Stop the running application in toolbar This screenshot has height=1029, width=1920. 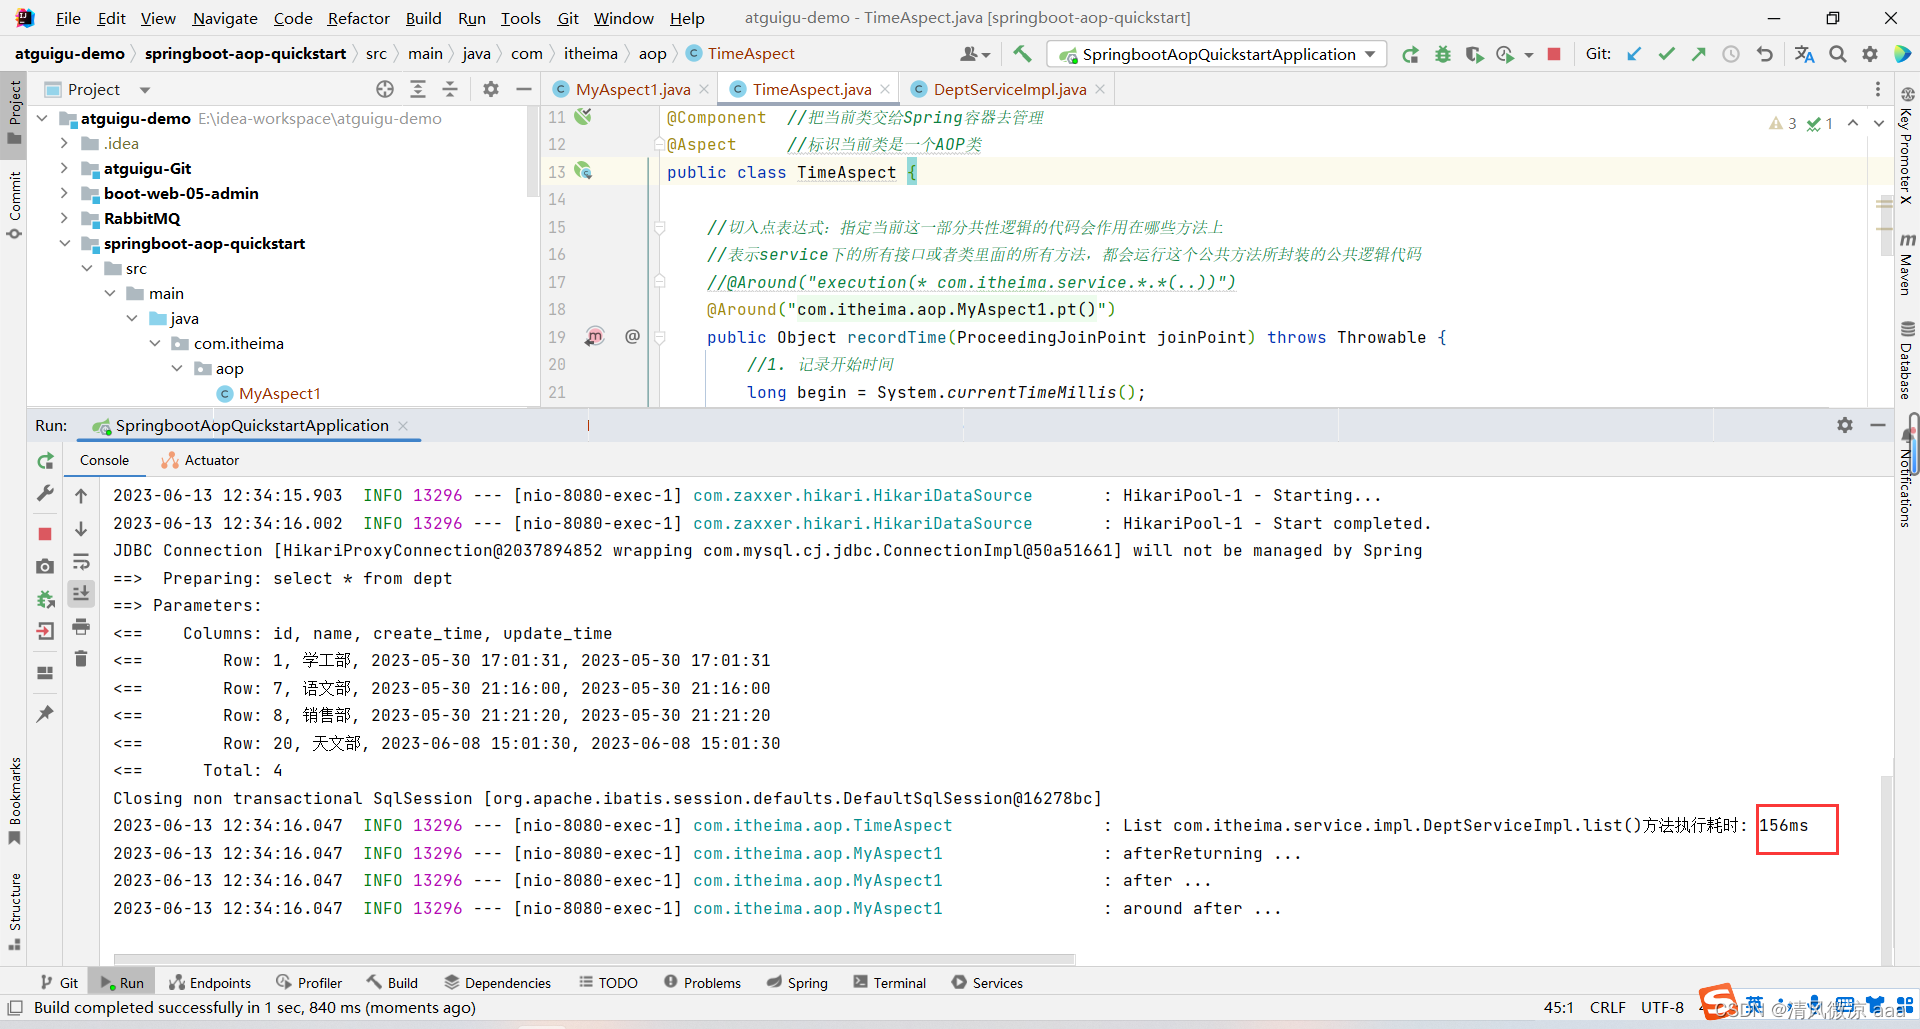click(1554, 54)
